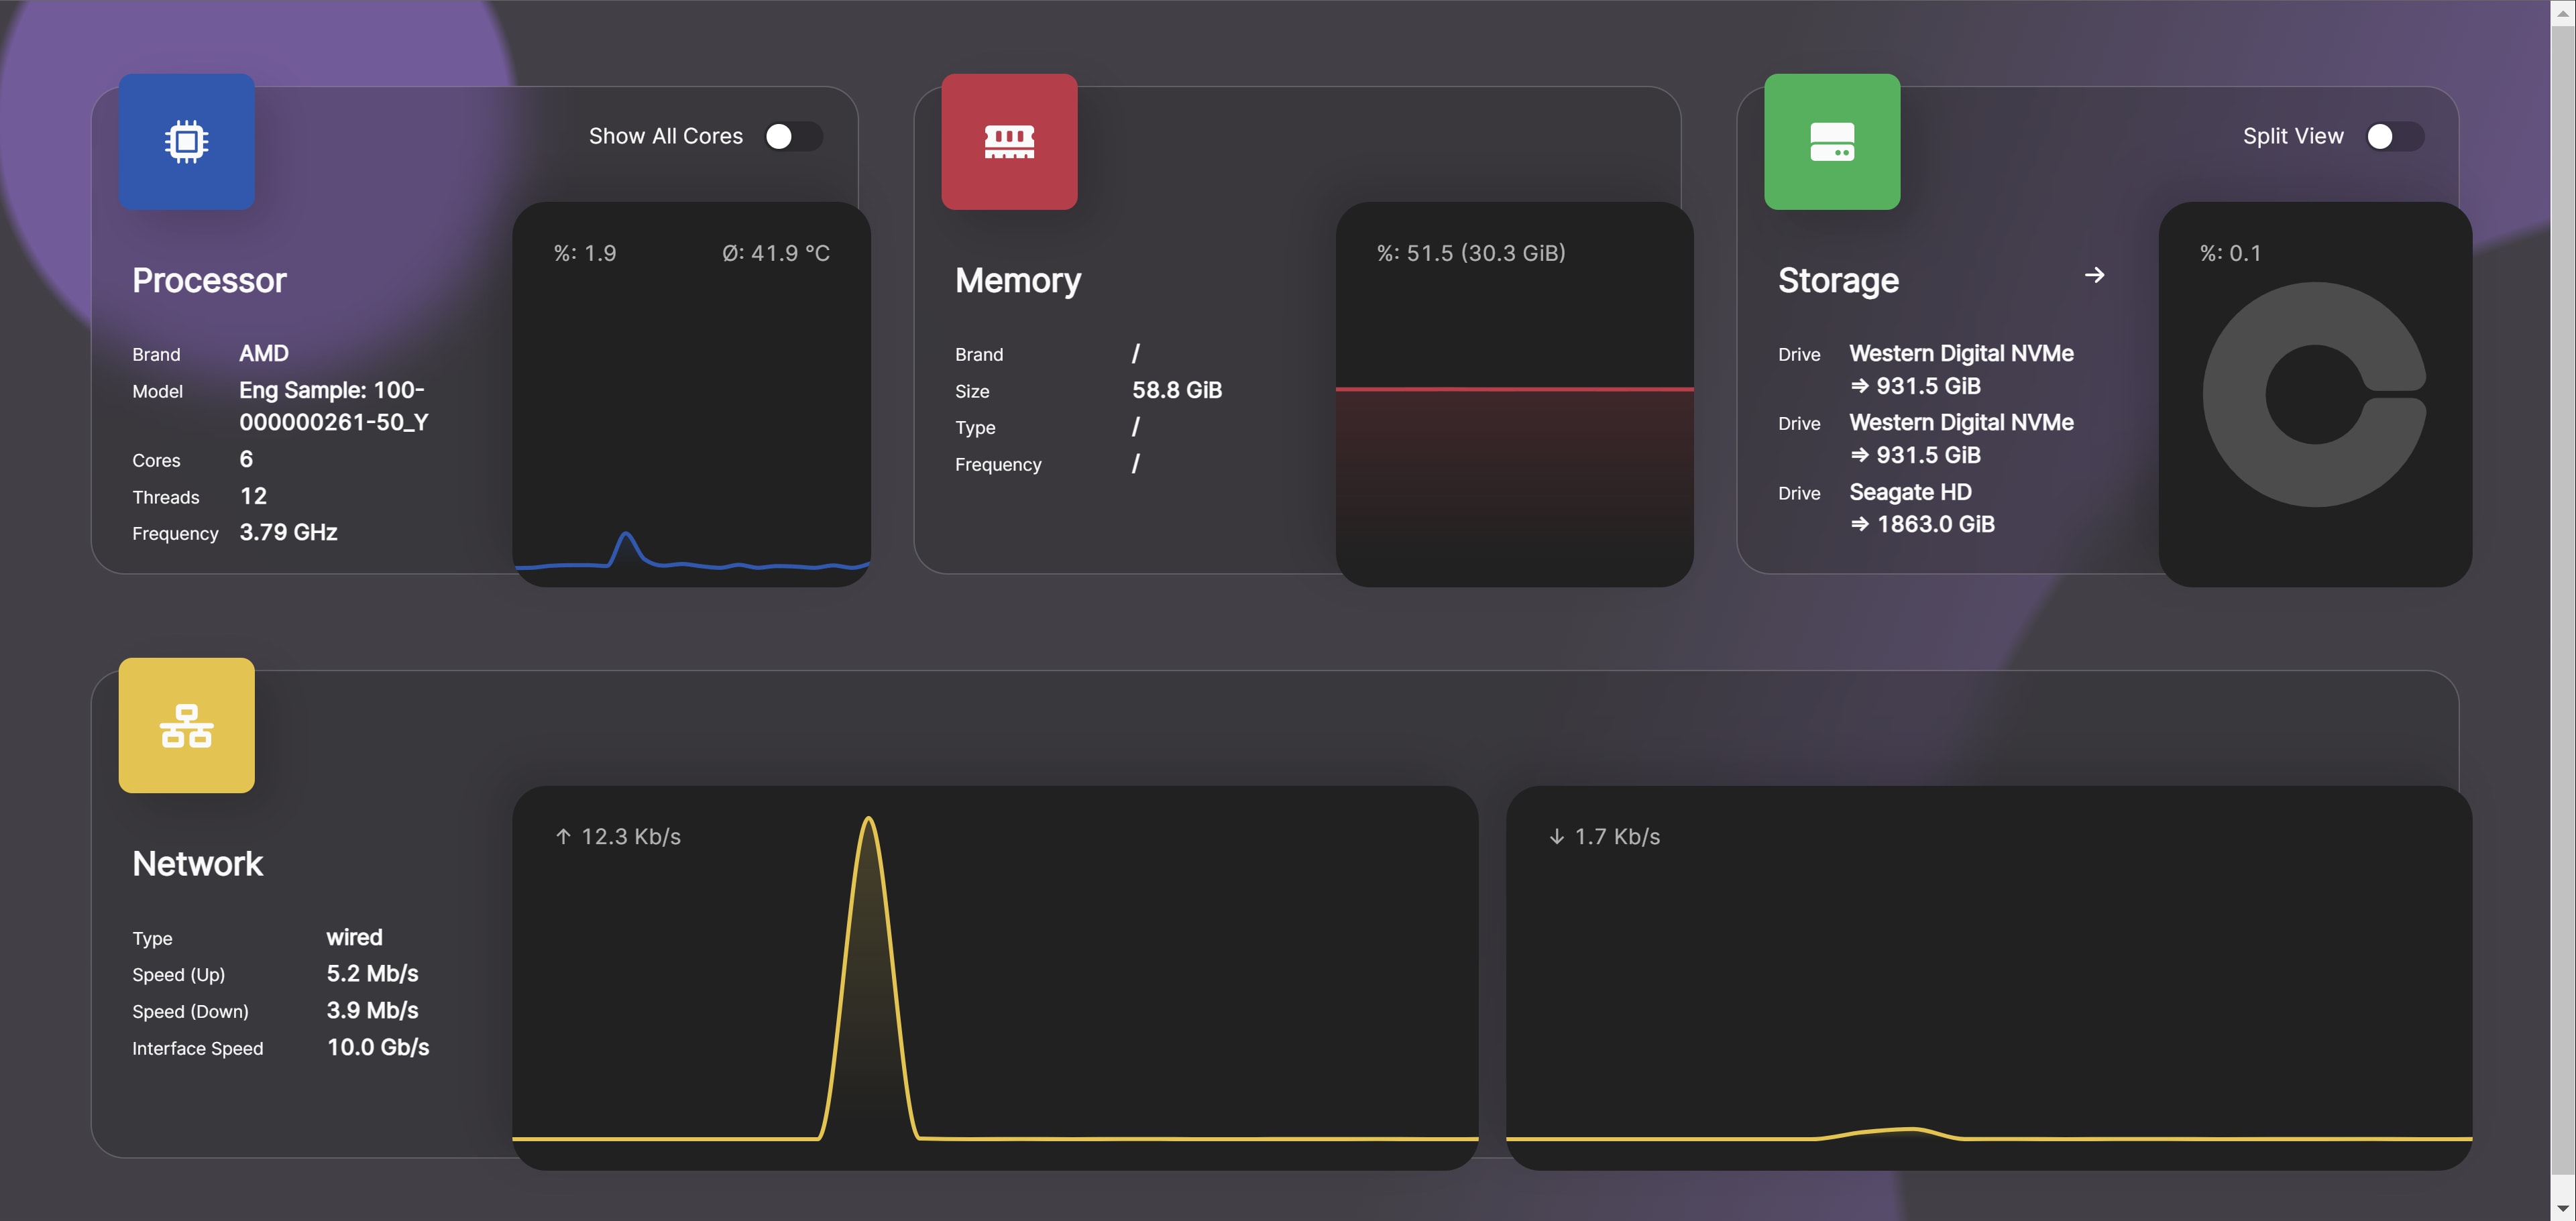Open storage details via the arrow next to Storage
Image resolution: width=2576 pixels, height=1221 pixels.
coord(2096,276)
